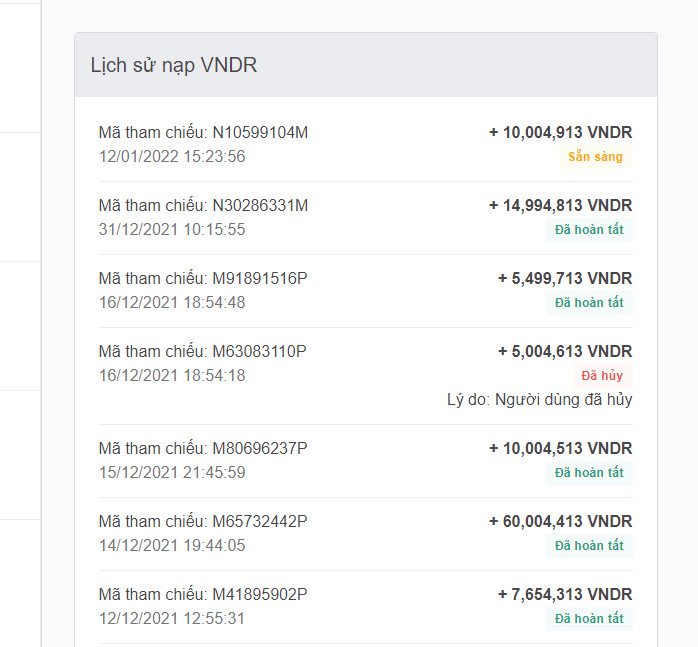The image size is (698, 647).
Task: Click the 'Đã hoàn tất' badge for 60,004,413 VNDR
Action: (x=589, y=546)
